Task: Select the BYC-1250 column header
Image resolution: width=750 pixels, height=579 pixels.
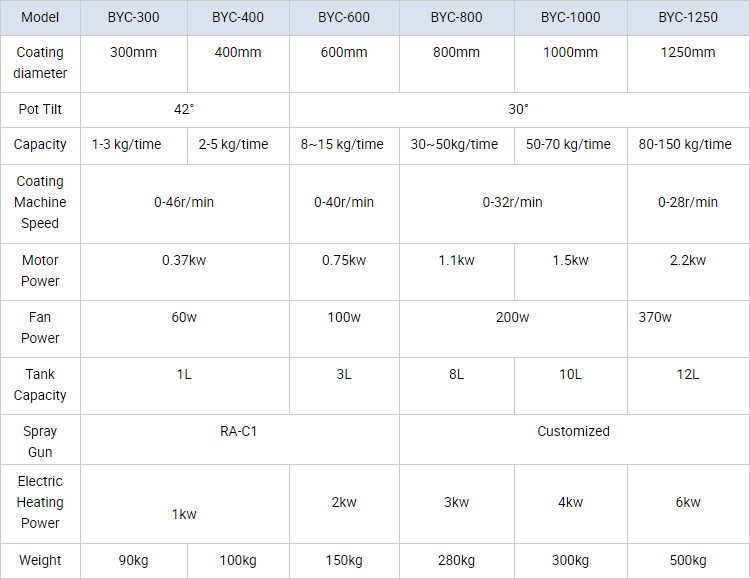Action: tap(687, 18)
